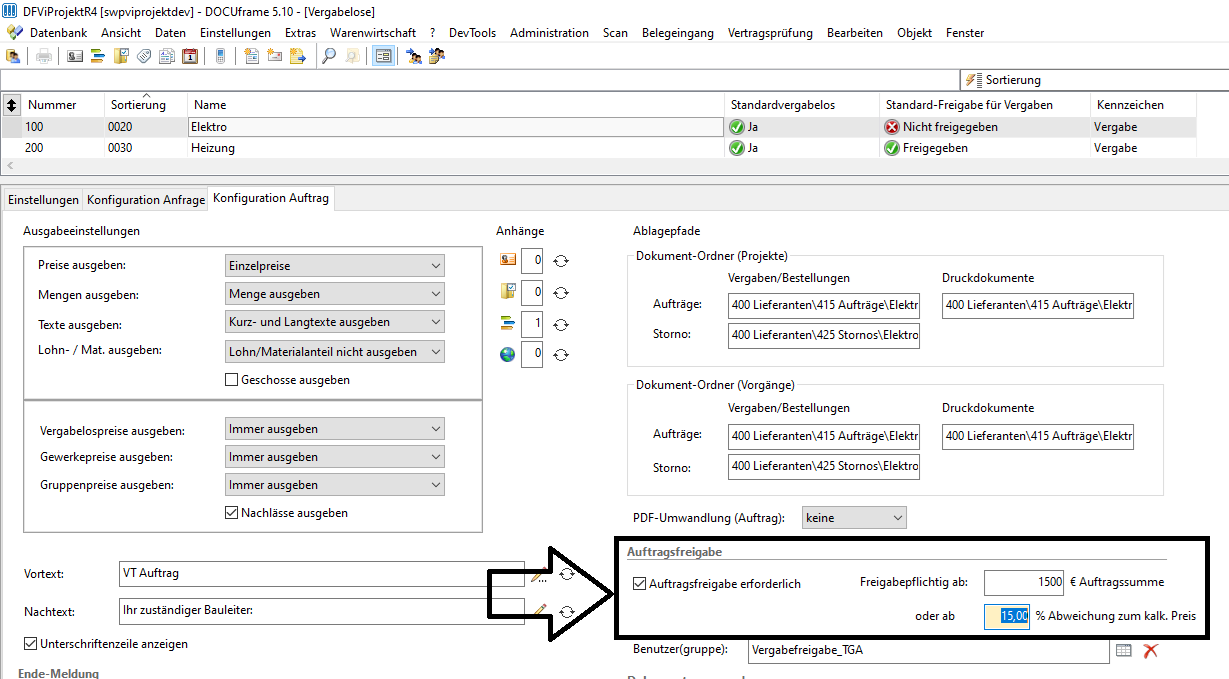Sort by the Standardvergabelos column header
The image size is (1229, 679).
point(802,104)
